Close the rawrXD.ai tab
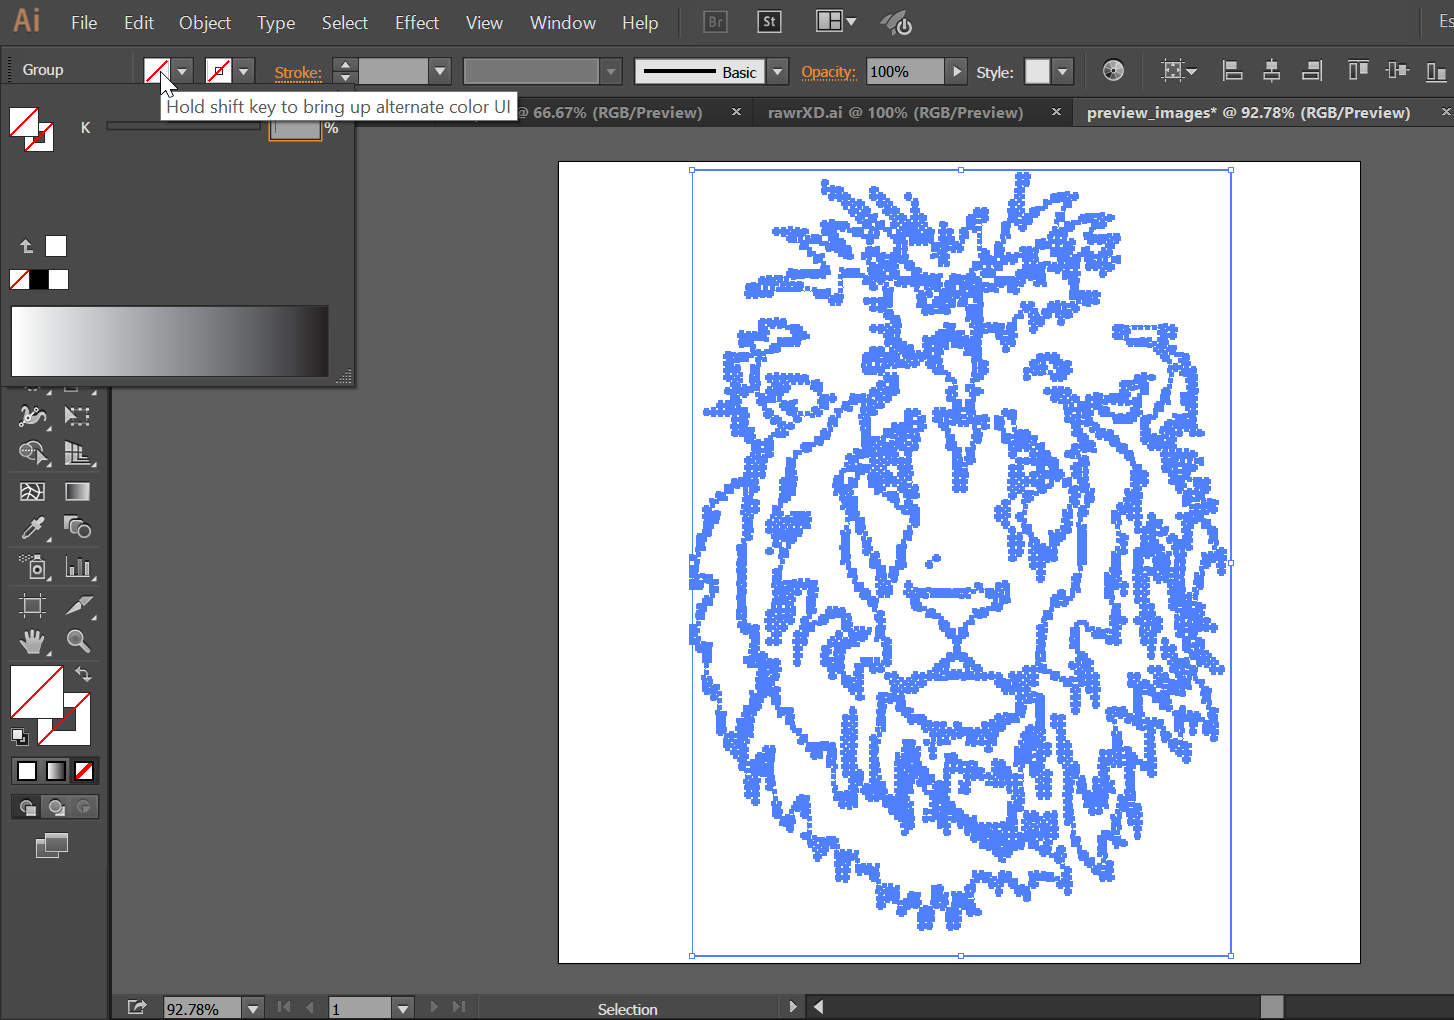The width and height of the screenshot is (1454, 1020). pyautogui.click(x=1056, y=112)
